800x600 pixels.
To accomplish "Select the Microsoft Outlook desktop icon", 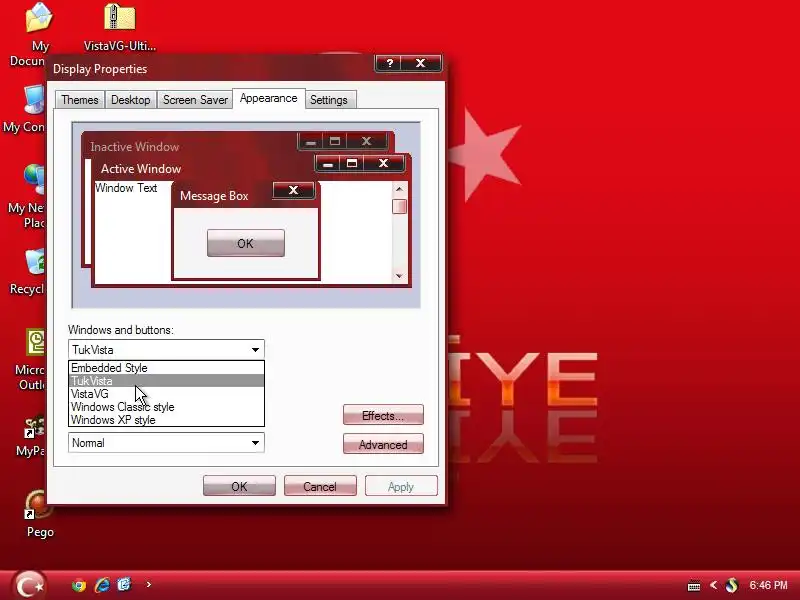I will [34, 342].
